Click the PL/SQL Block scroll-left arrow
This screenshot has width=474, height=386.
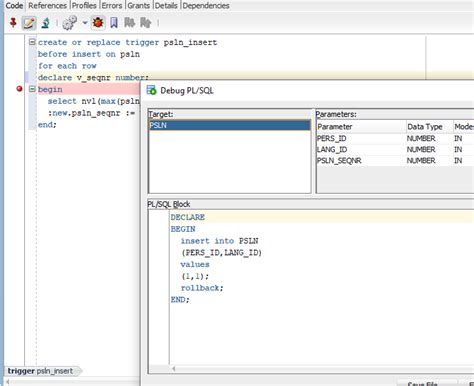coord(174,369)
